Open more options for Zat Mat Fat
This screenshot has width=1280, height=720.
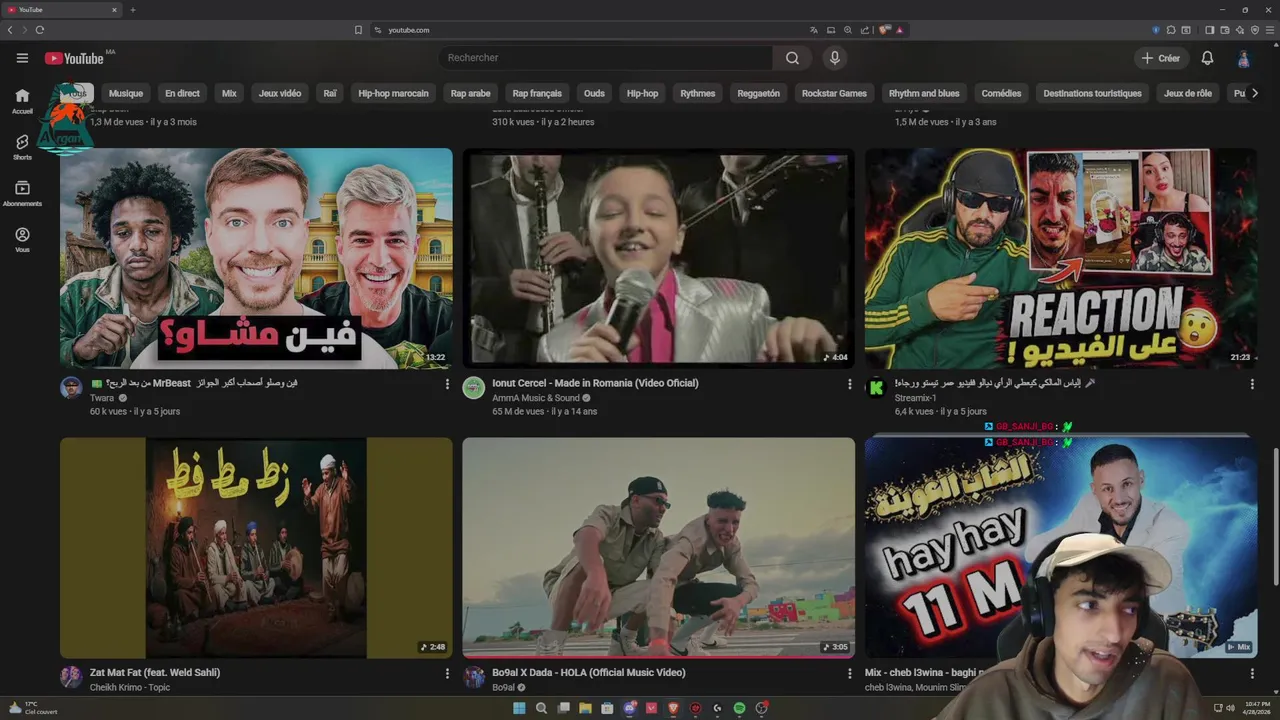point(447,674)
